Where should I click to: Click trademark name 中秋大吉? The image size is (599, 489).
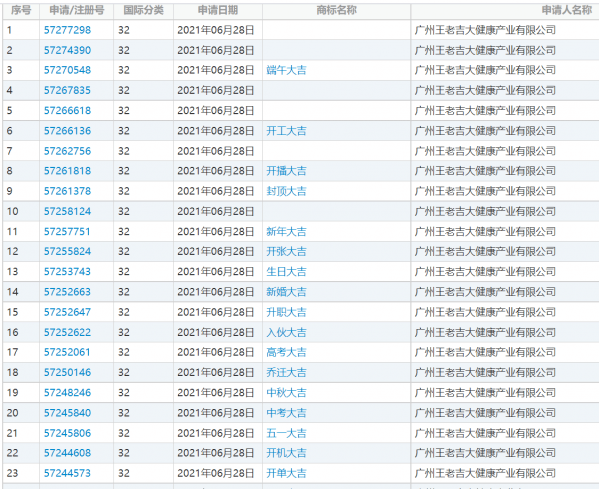[286, 393]
